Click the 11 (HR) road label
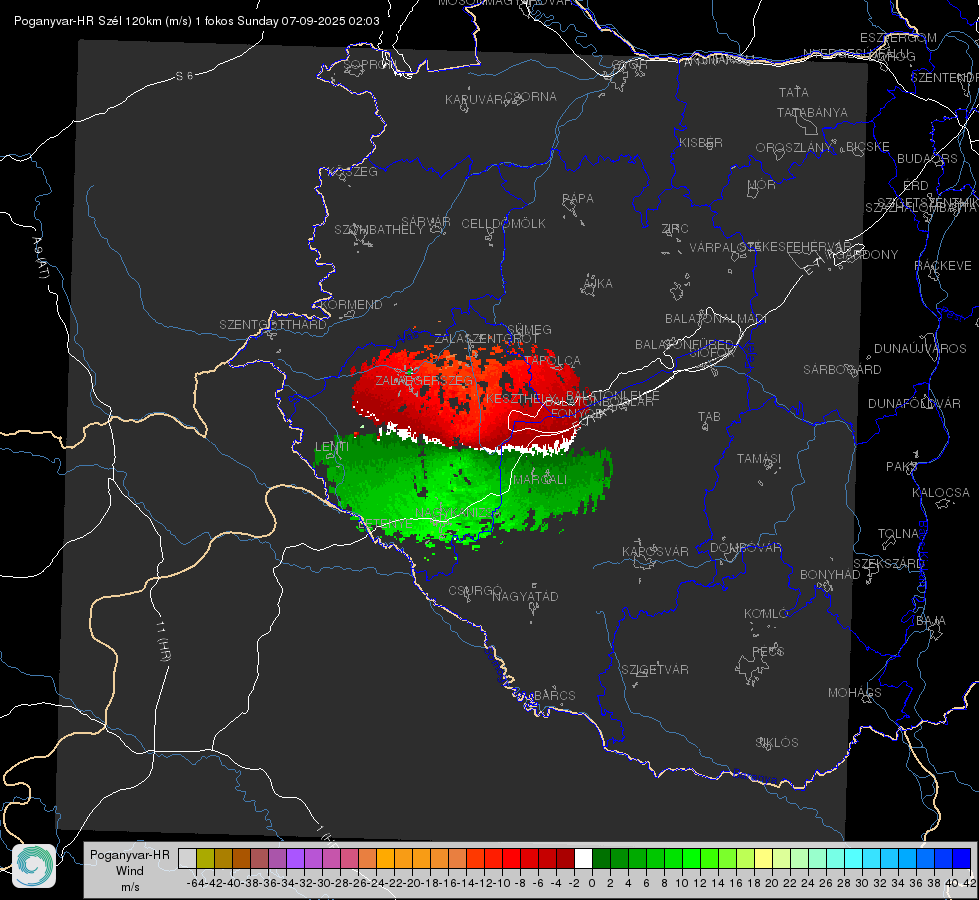 click(x=162, y=640)
